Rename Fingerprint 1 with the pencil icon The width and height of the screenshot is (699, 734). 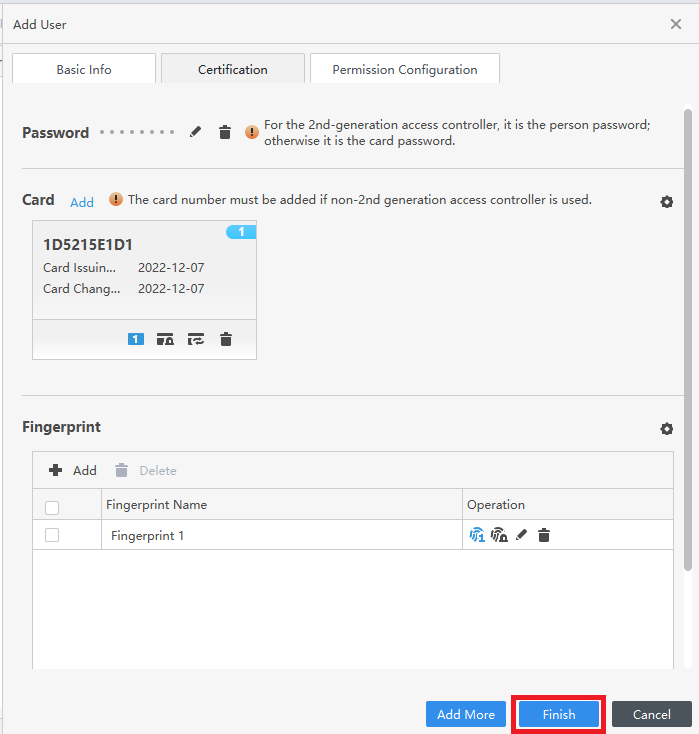click(521, 535)
